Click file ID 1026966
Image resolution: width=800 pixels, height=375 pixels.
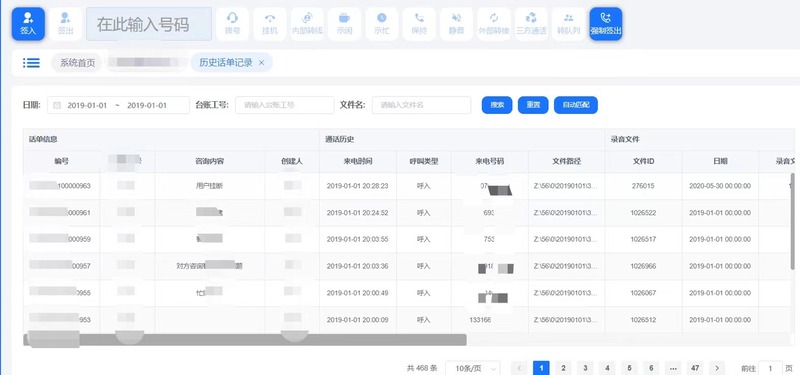[x=643, y=266]
